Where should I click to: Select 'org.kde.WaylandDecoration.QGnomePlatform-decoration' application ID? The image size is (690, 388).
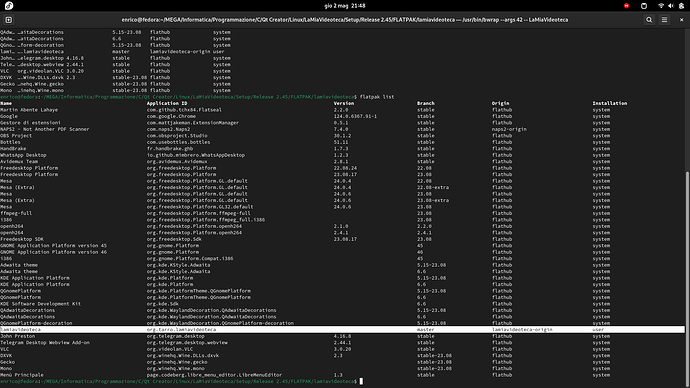220,323
